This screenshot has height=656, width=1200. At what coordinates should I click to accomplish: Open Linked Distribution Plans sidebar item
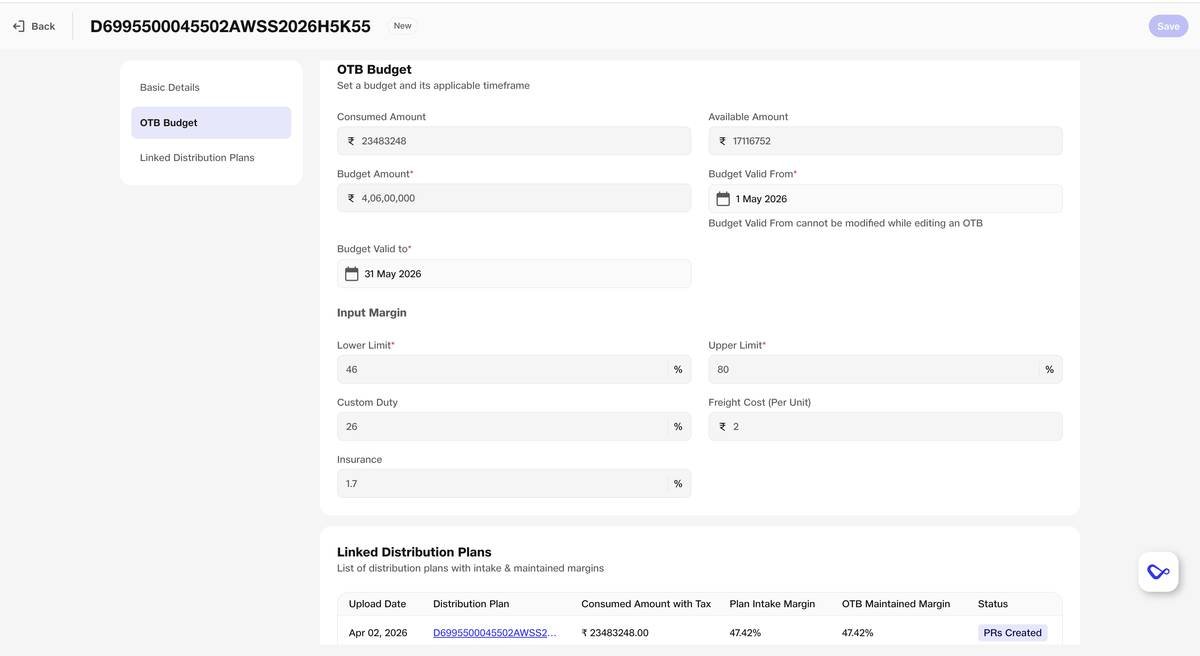(211, 157)
